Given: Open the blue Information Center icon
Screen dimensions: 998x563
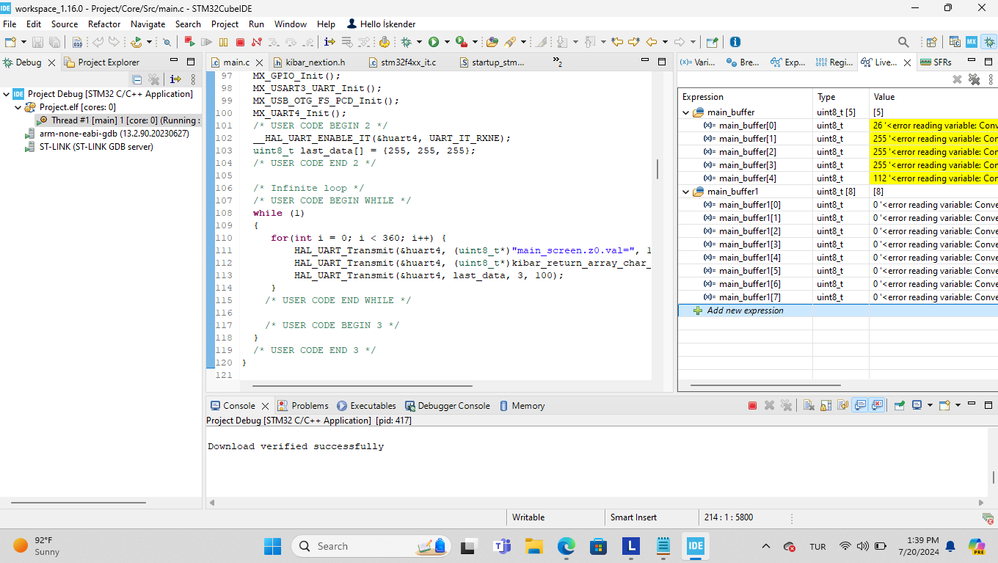Looking at the screenshot, I should 735,42.
